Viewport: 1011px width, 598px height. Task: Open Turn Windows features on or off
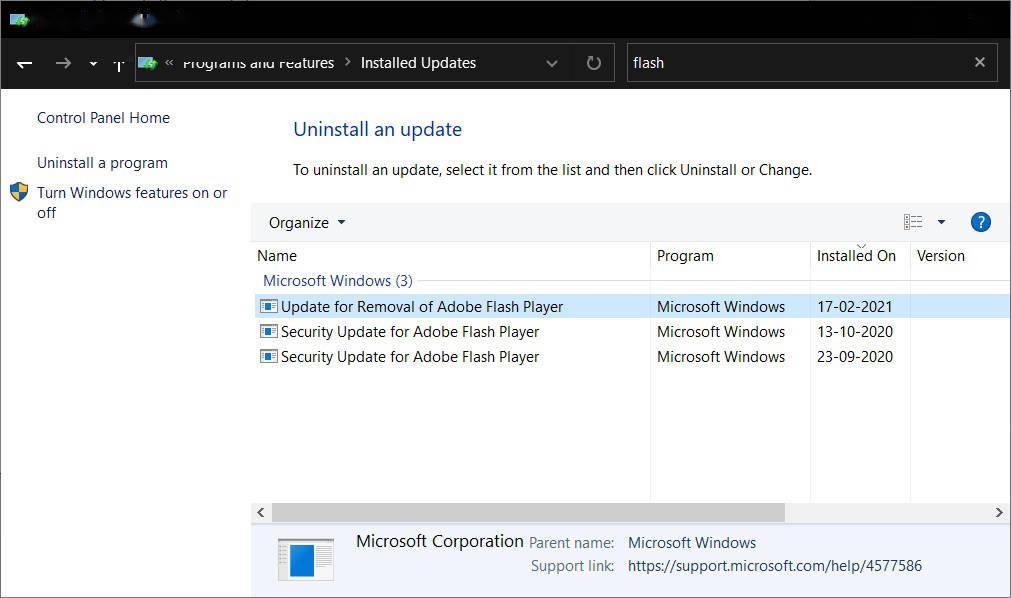tap(132, 203)
